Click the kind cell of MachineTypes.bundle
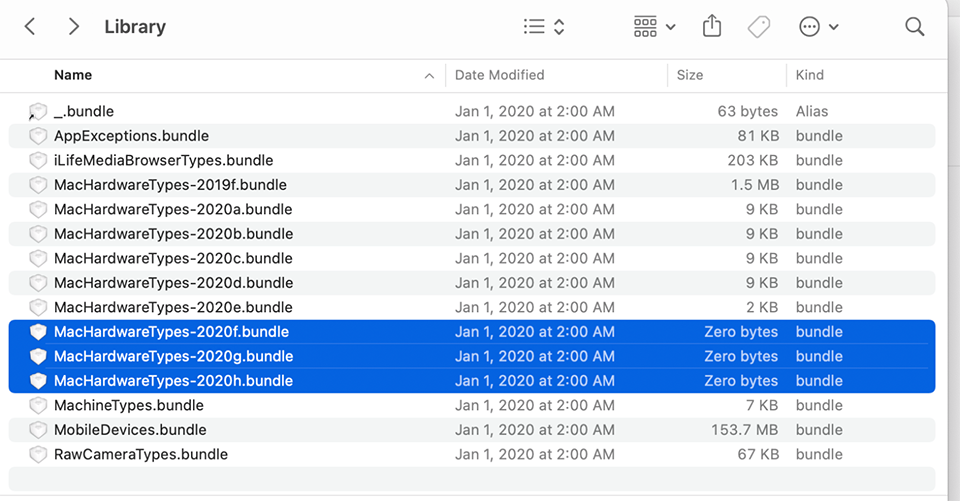The image size is (960, 501). point(819,405)
